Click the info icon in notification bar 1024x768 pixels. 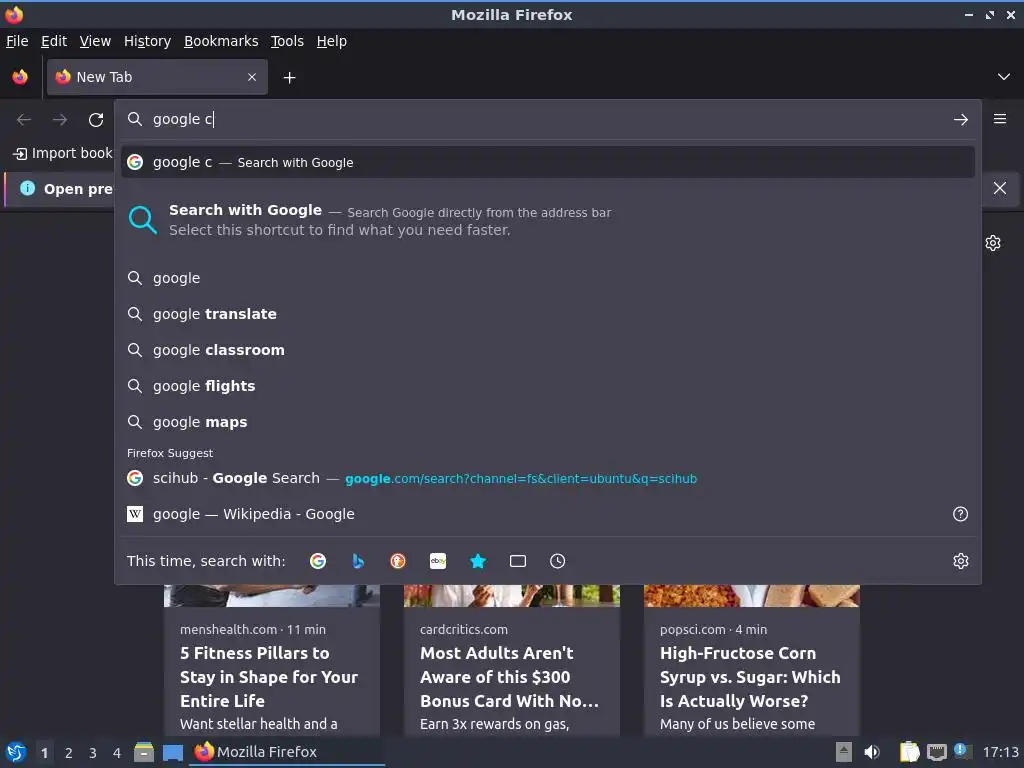coord(27,188)
